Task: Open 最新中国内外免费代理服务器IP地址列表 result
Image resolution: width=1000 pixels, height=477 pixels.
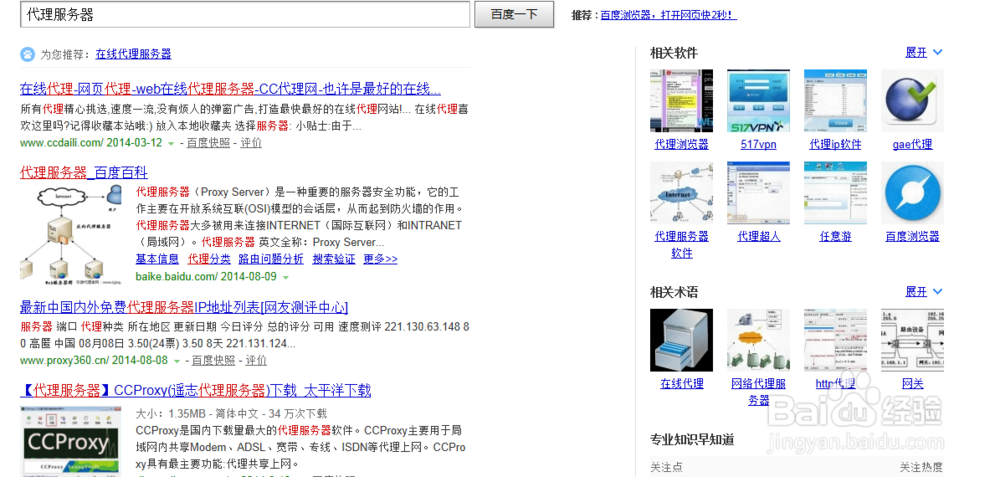Action: coord(184,307)
